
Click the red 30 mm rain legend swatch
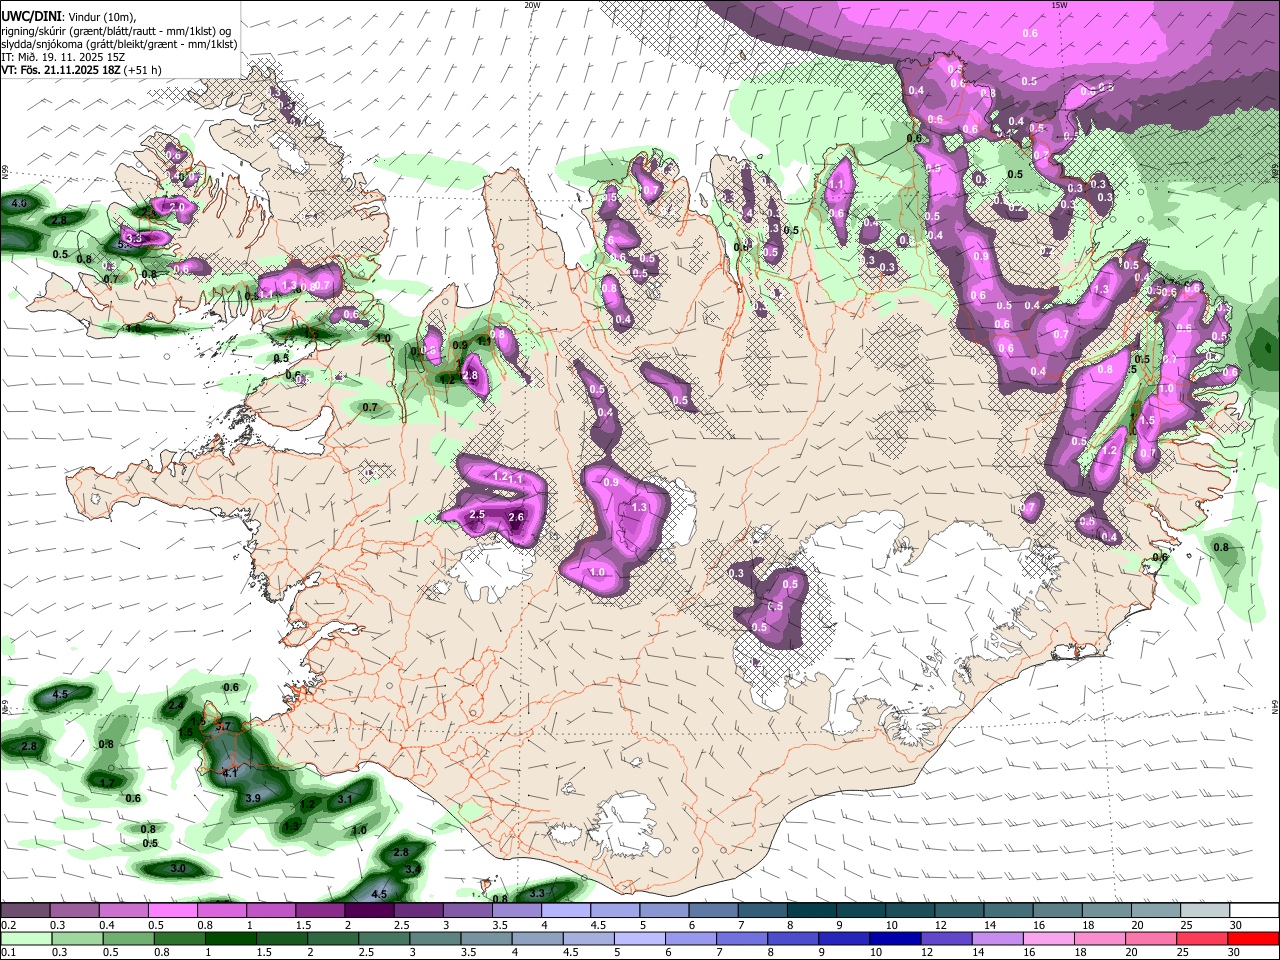pyautogui.click(x=1252, y=938)
